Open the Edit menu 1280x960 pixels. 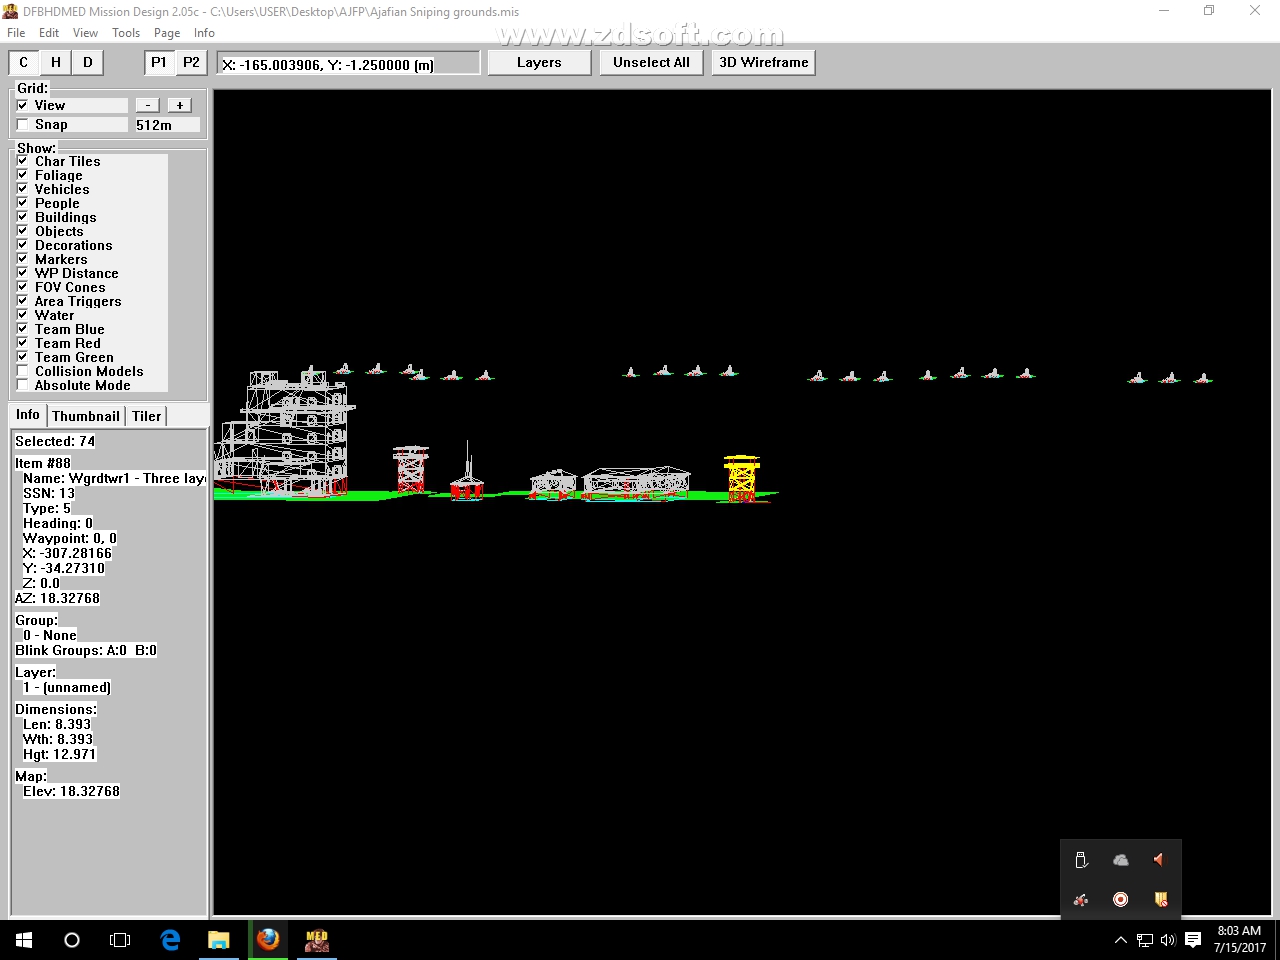pyautogui.click(x=49, y=33)
